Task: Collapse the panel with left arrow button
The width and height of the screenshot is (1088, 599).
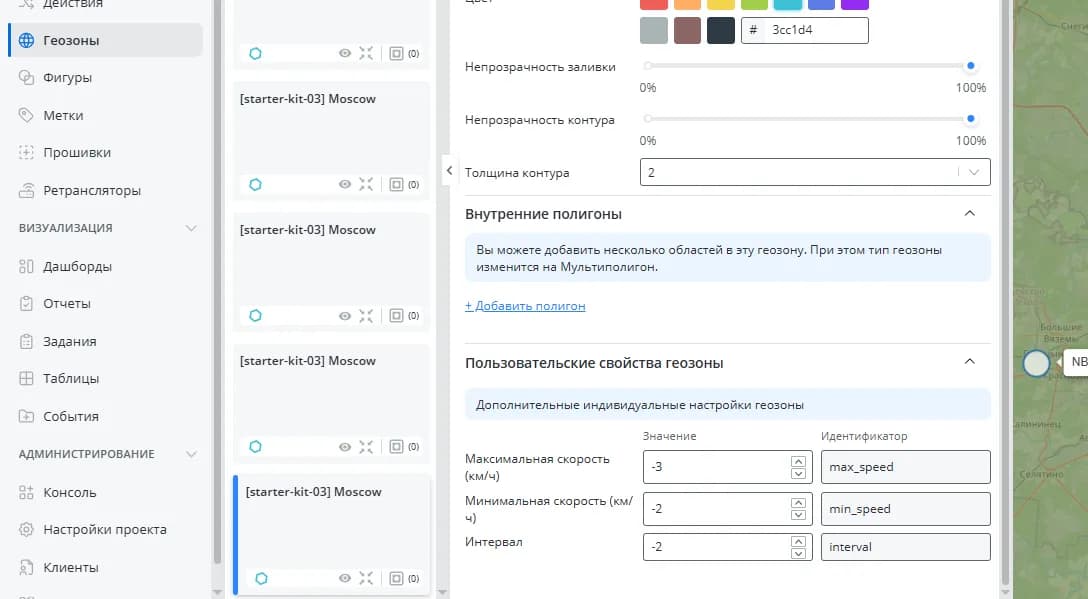Action: click(x=449, y=170)
